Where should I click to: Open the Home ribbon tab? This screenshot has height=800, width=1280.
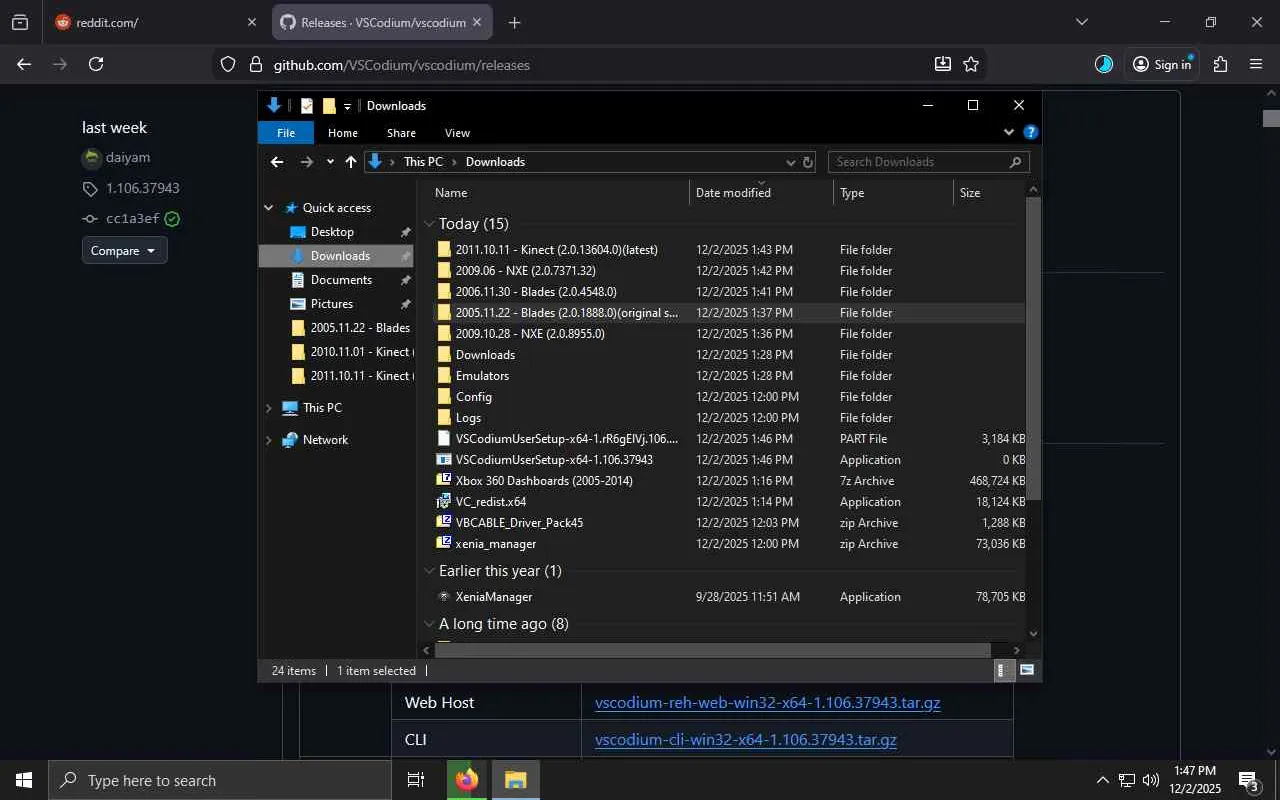pos(343,133)
